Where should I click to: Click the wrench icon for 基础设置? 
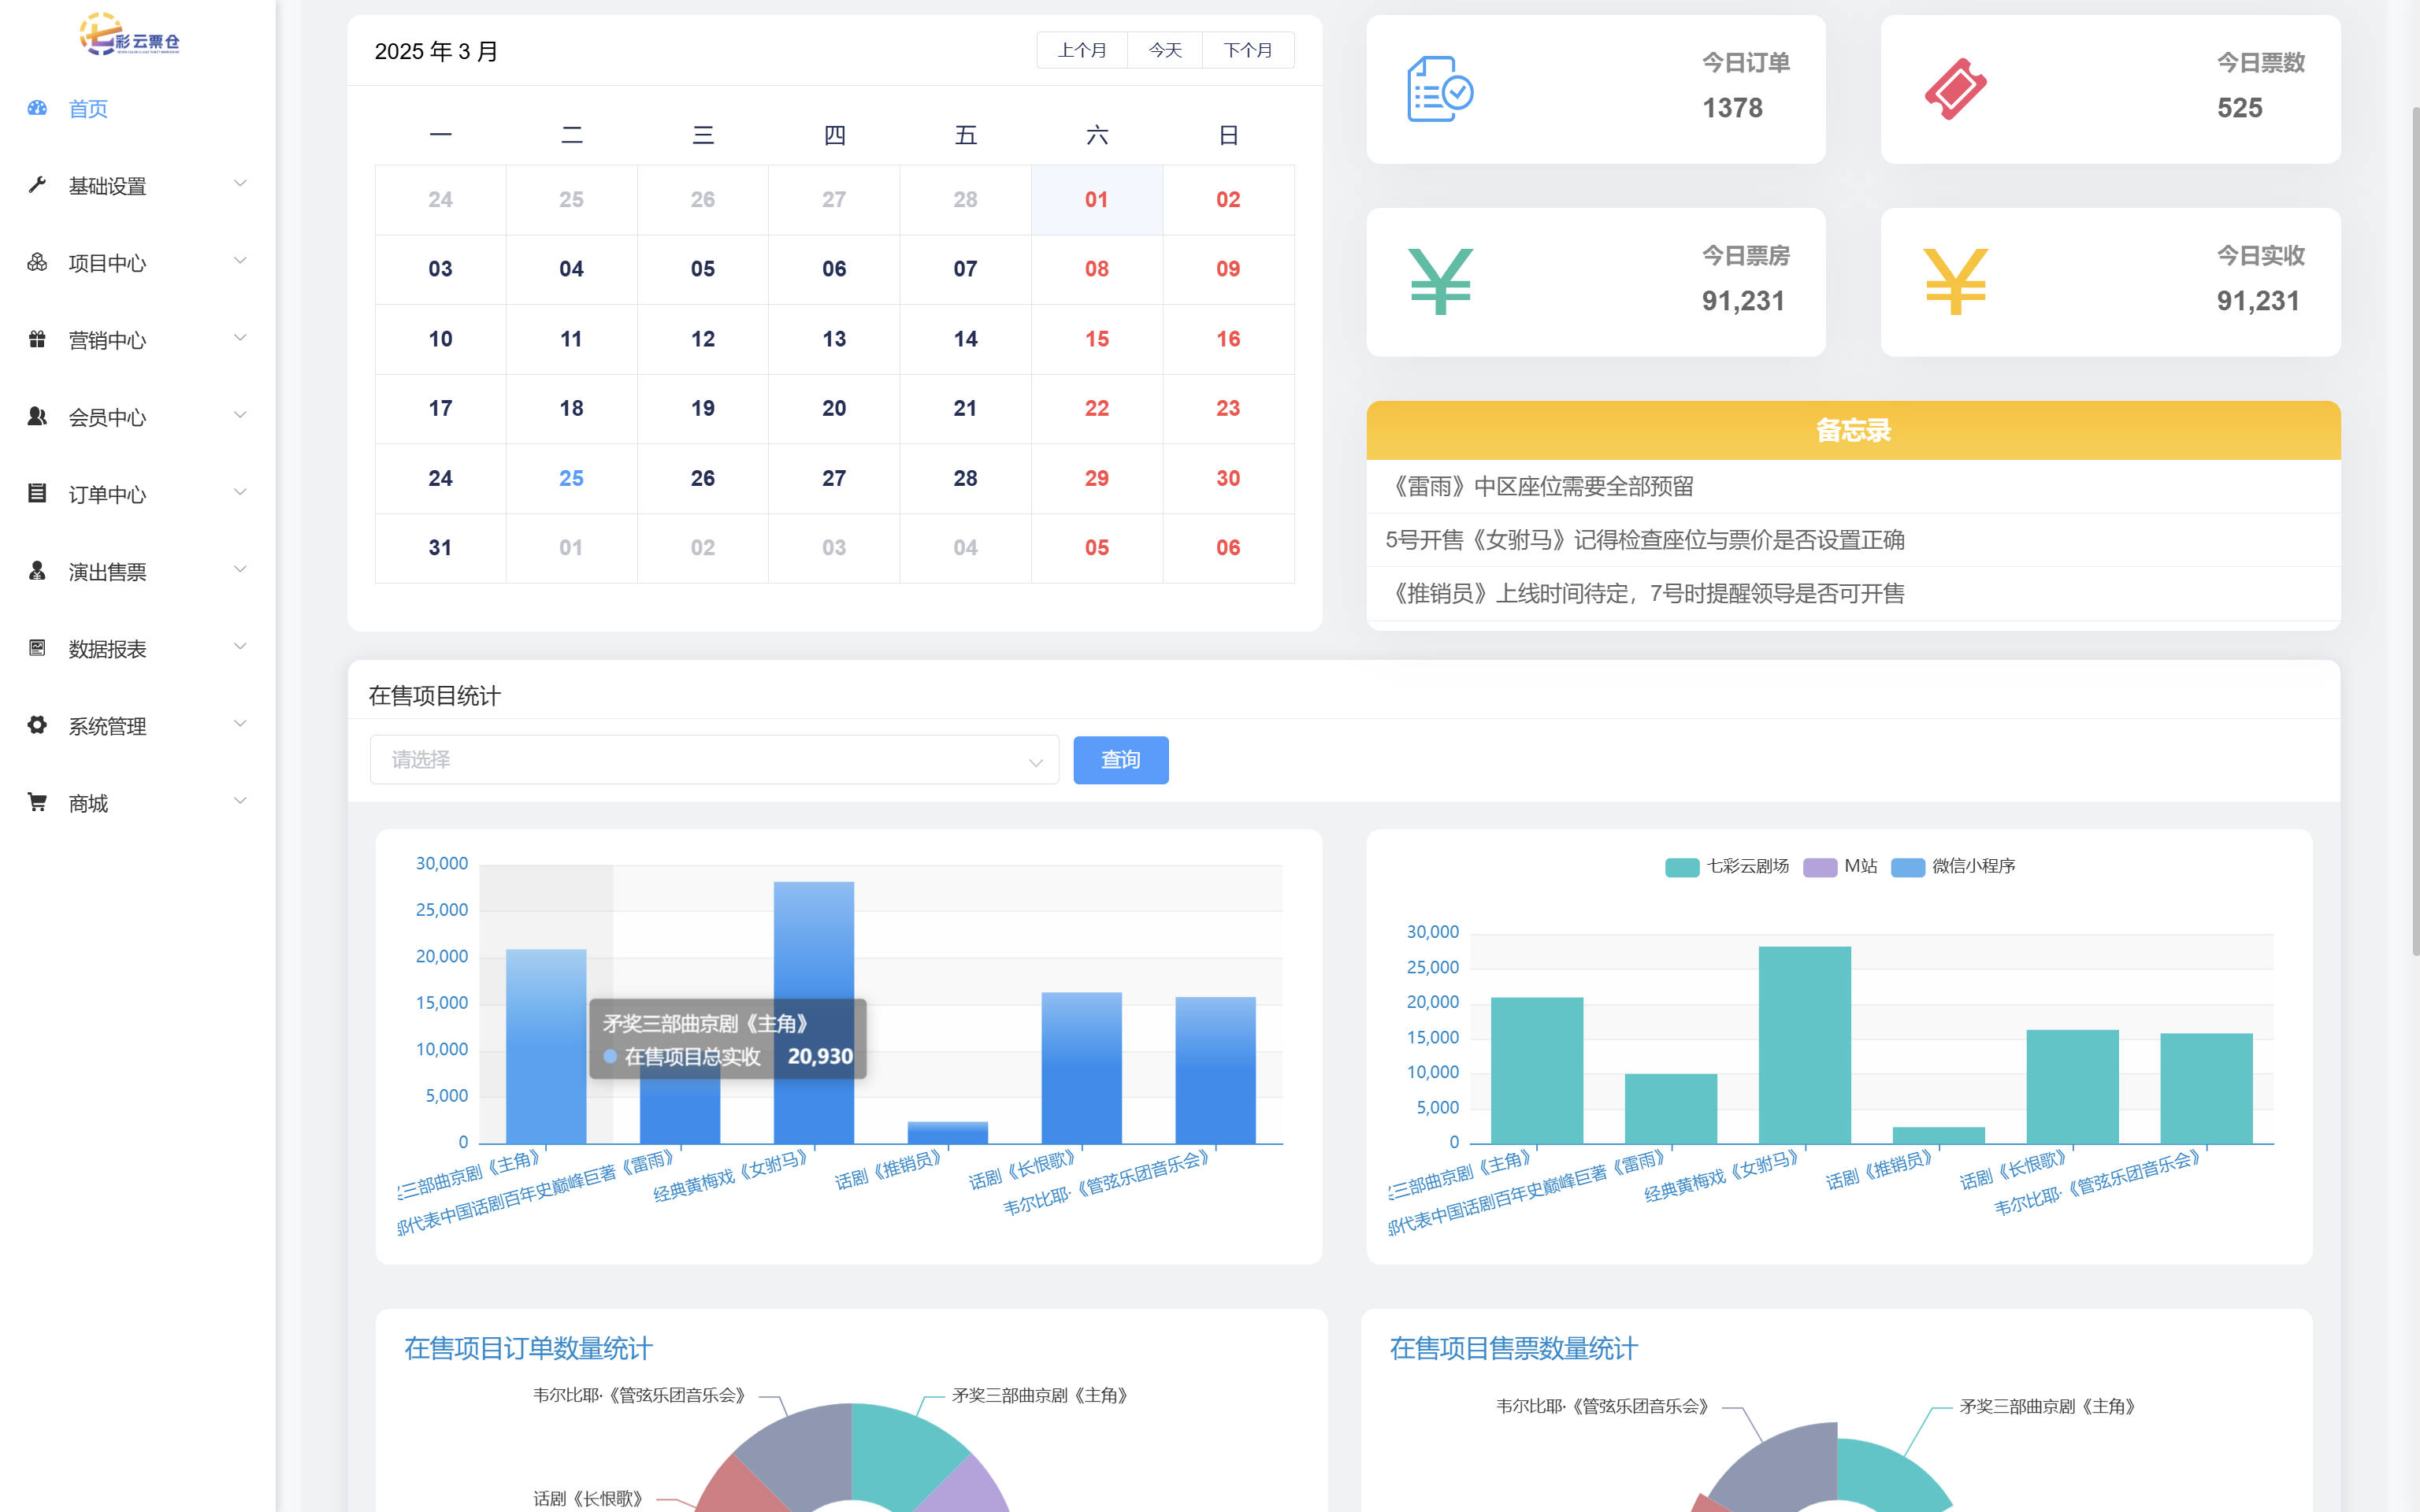tap(37, 185)
